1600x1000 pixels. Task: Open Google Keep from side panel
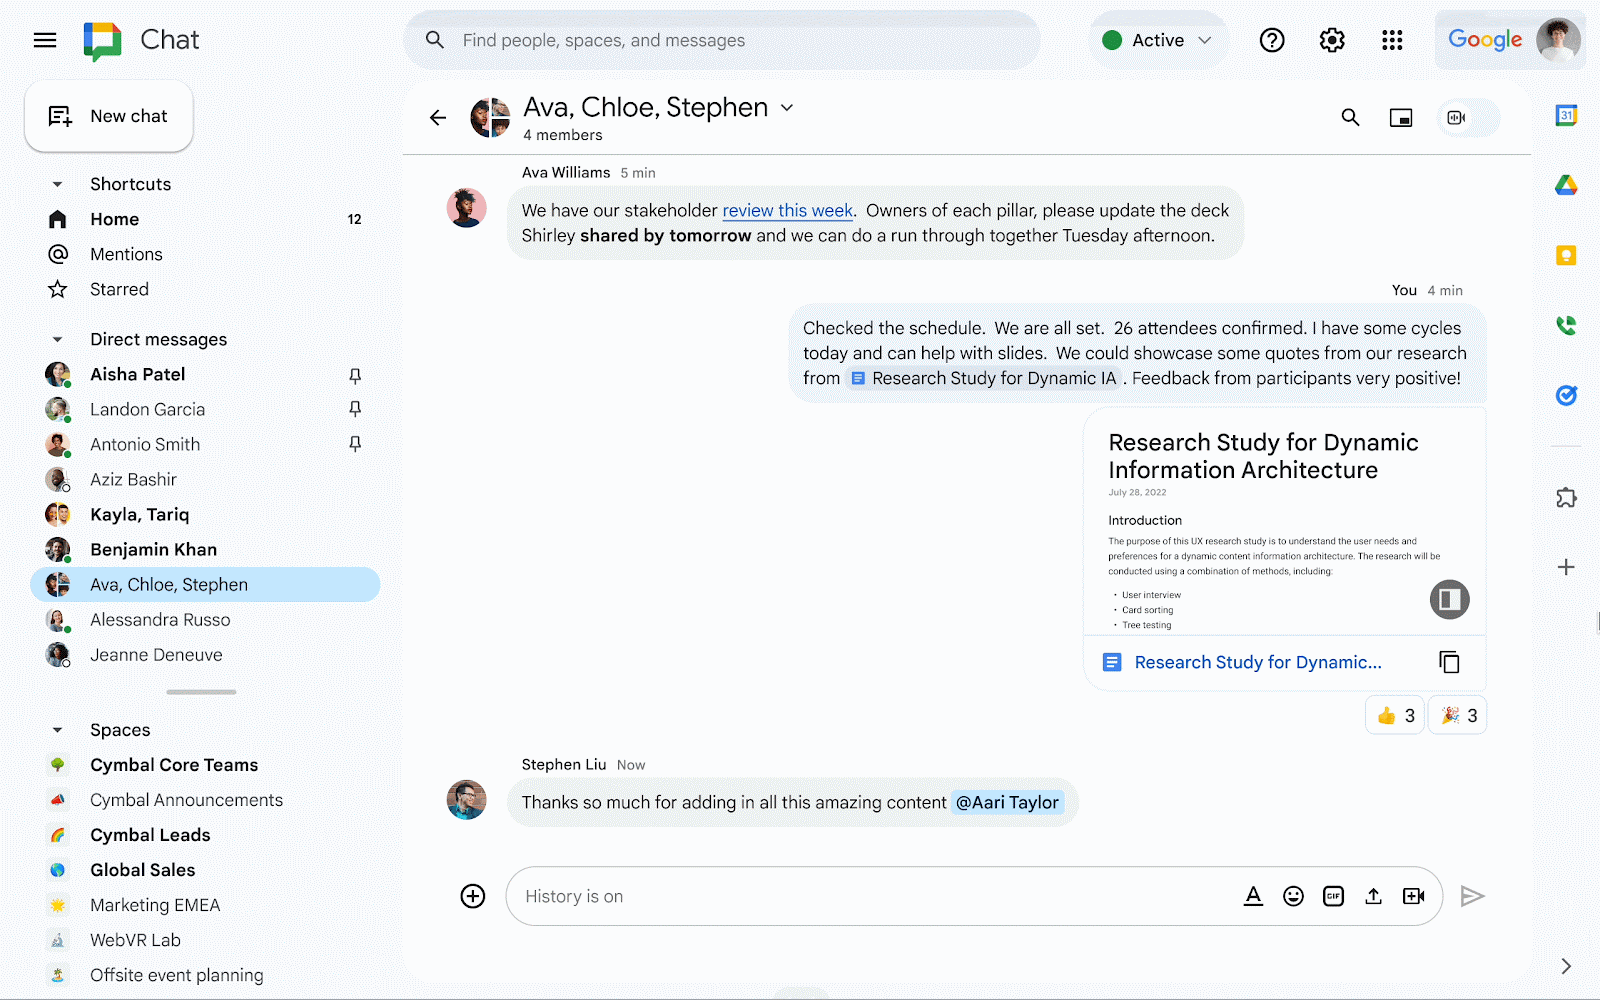tap(1566, 256)
